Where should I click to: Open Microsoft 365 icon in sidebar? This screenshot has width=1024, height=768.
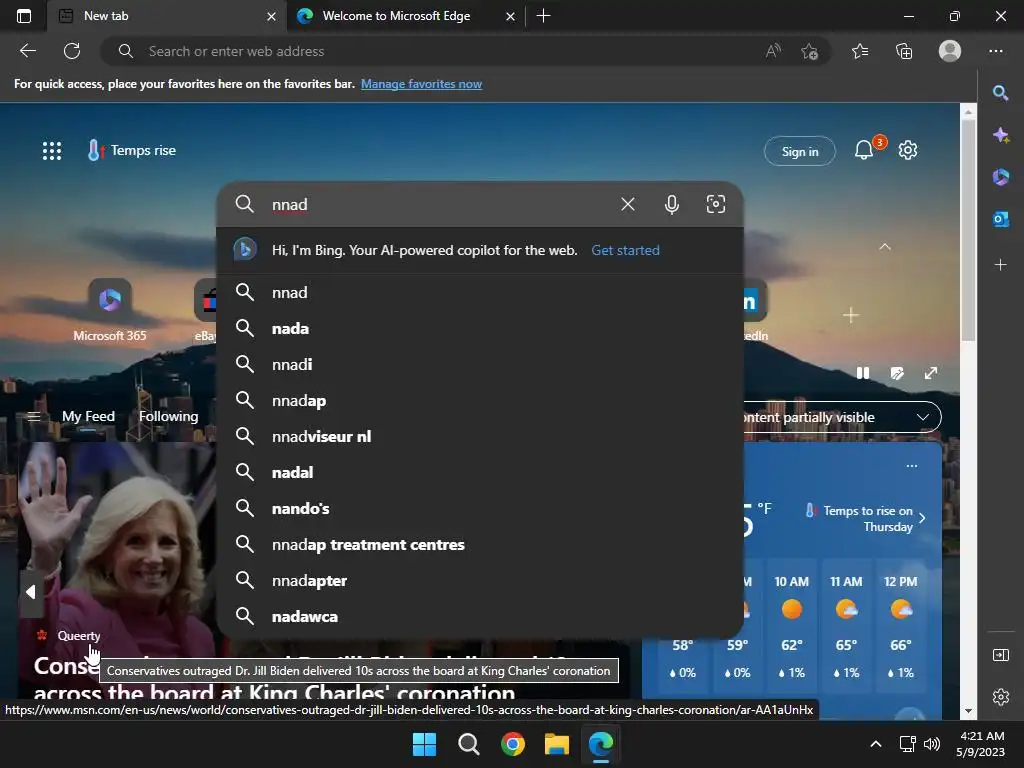tap(1000, 177)
